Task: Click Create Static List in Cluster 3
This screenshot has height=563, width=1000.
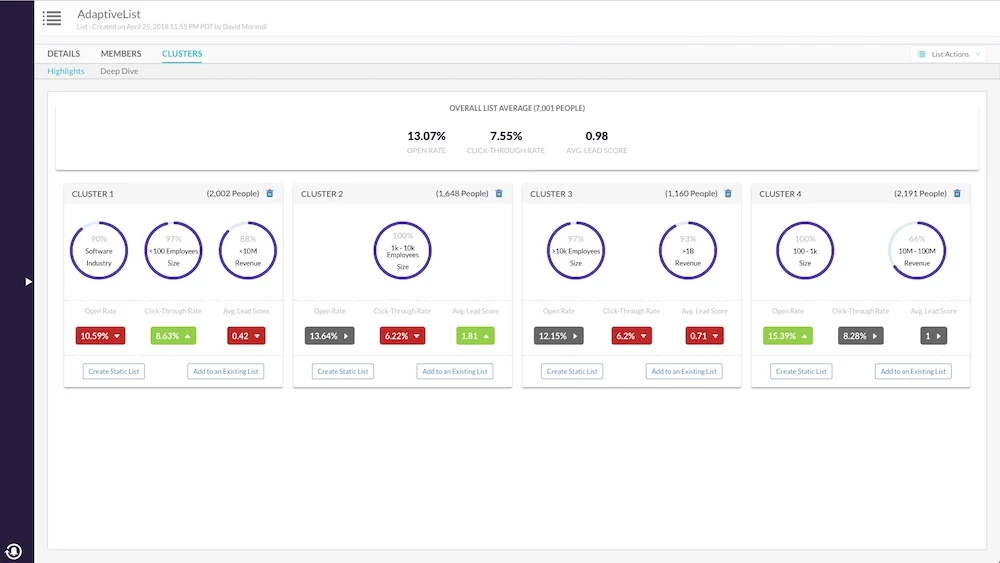Action: pyautogui.click(x=572, y=371)
